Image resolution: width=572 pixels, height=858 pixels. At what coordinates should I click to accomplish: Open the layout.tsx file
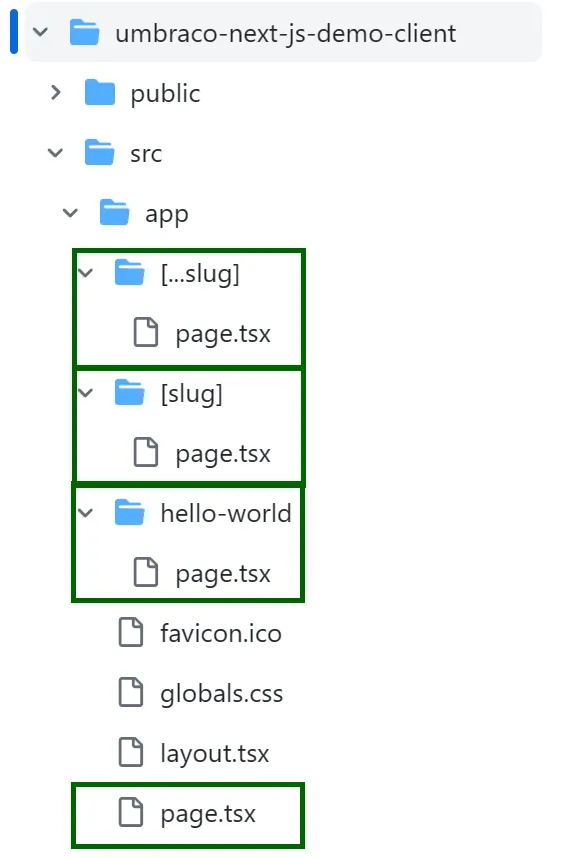pos(215,754)
